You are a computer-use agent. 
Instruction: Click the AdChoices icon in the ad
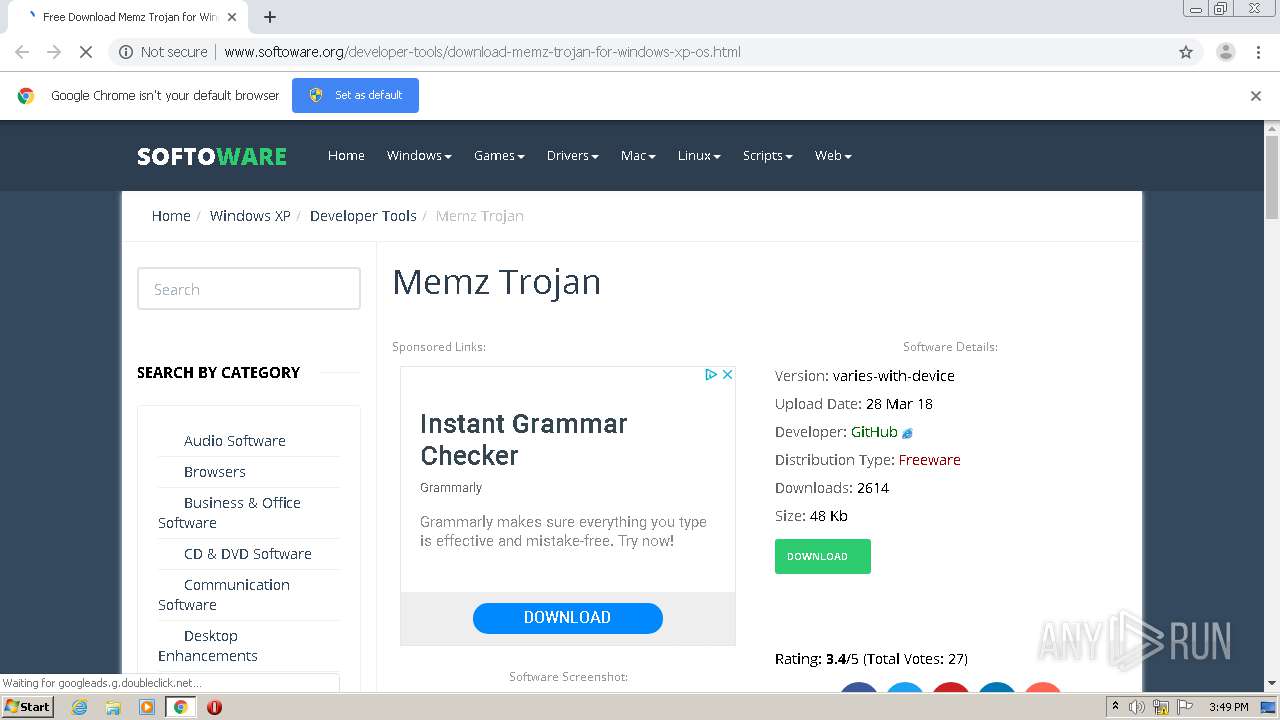point(711,374)
